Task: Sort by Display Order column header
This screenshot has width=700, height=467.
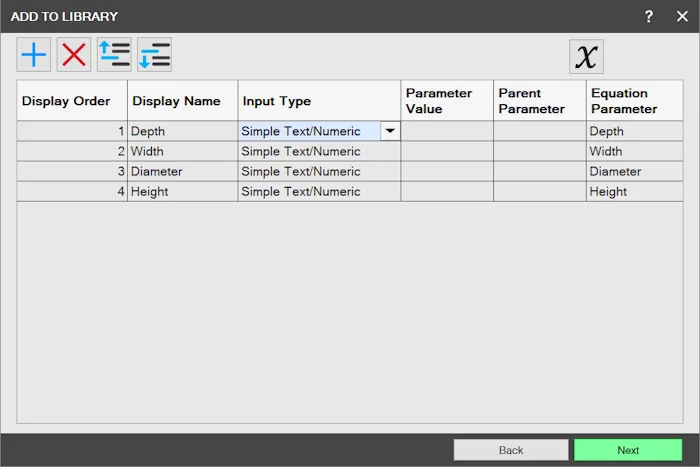Action: click(72, 100)
